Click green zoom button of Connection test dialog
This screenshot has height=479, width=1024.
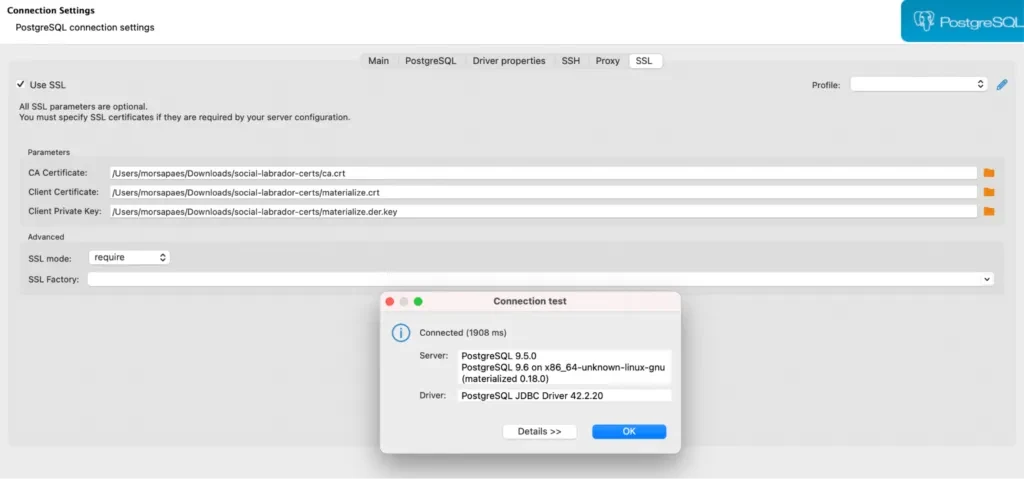tap(418, 301)
